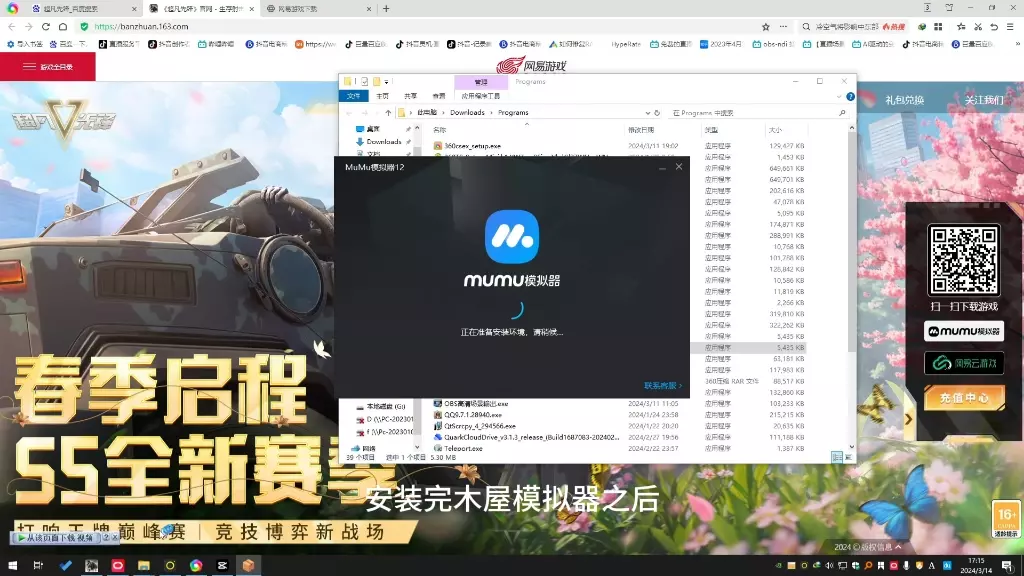Switch to the first browser tab
This screenshot has width=1024, height=576.
[x=85, y=8]
